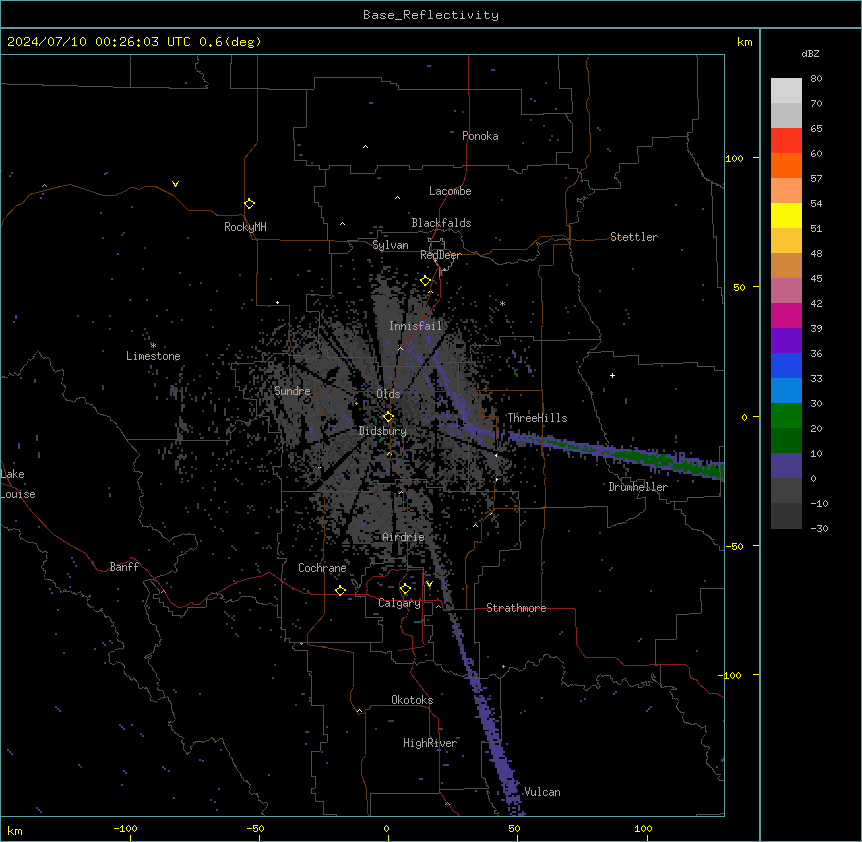The image size is (862, 842).
Task: Click the Sundre label
Action: coord(292,391)
